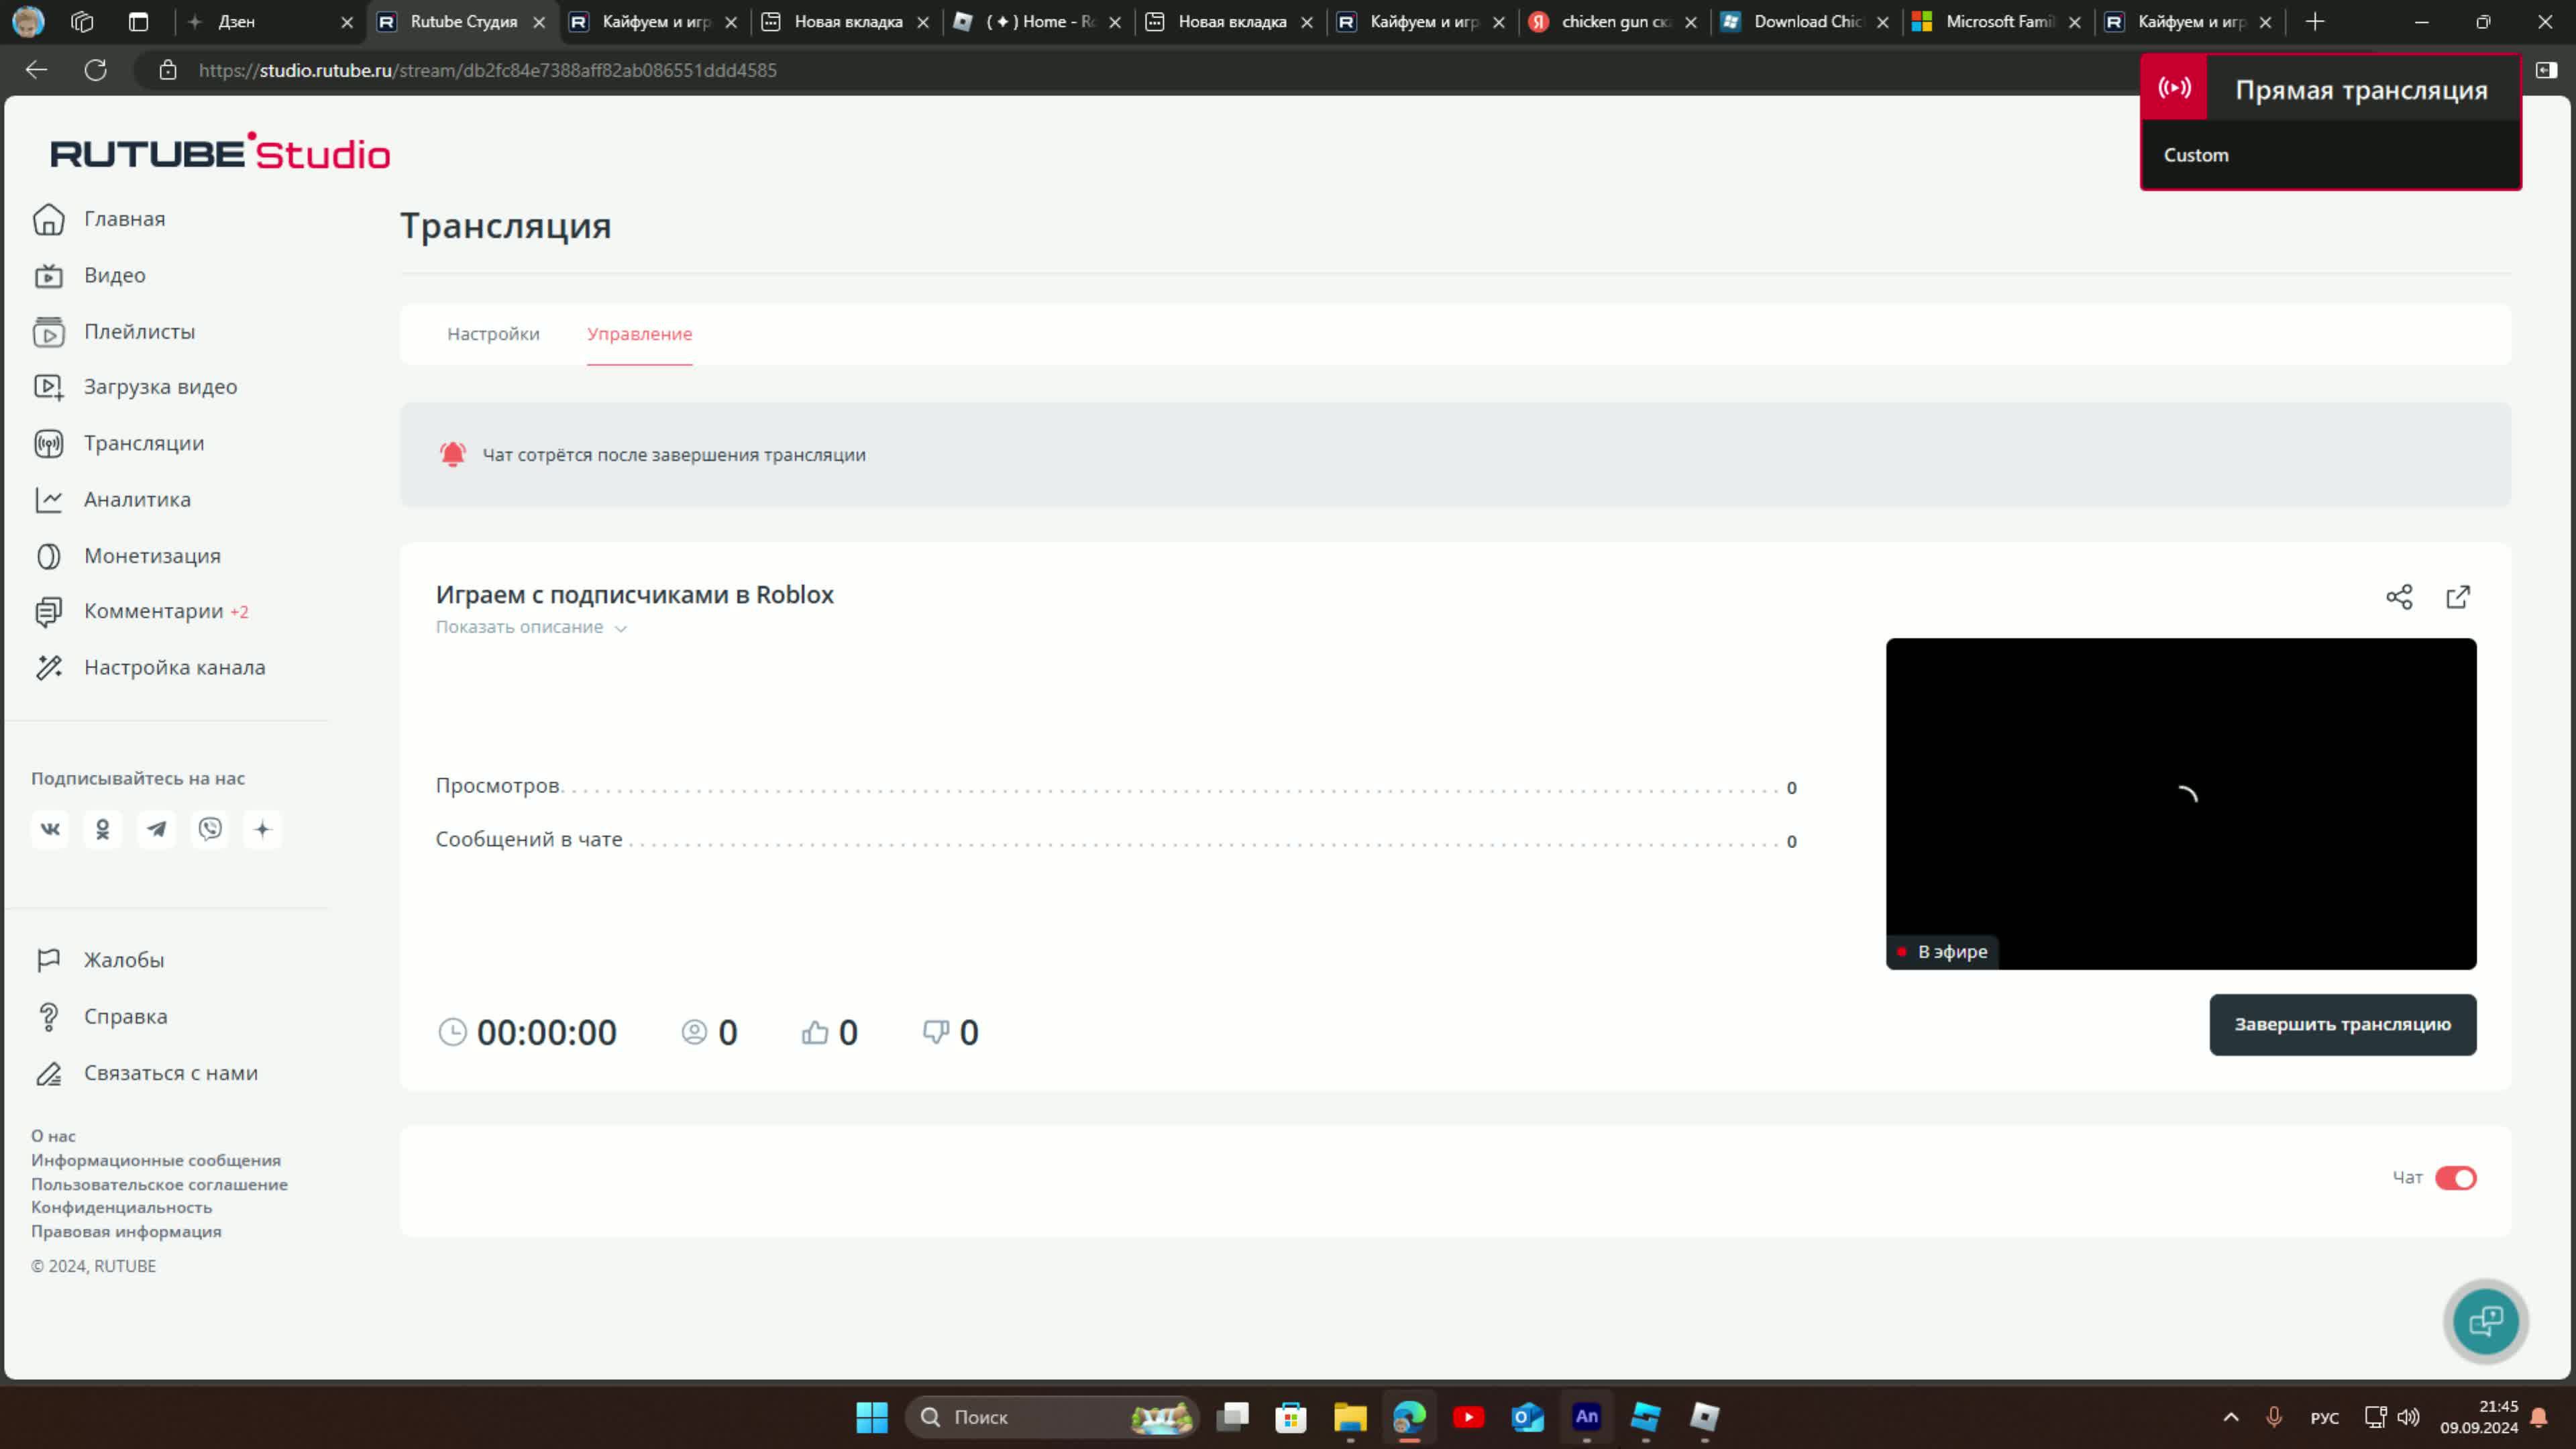Screen dimensions: 2576x1449
Task: Click the Завершить трансляцию button
Action: point(2342,1025)
